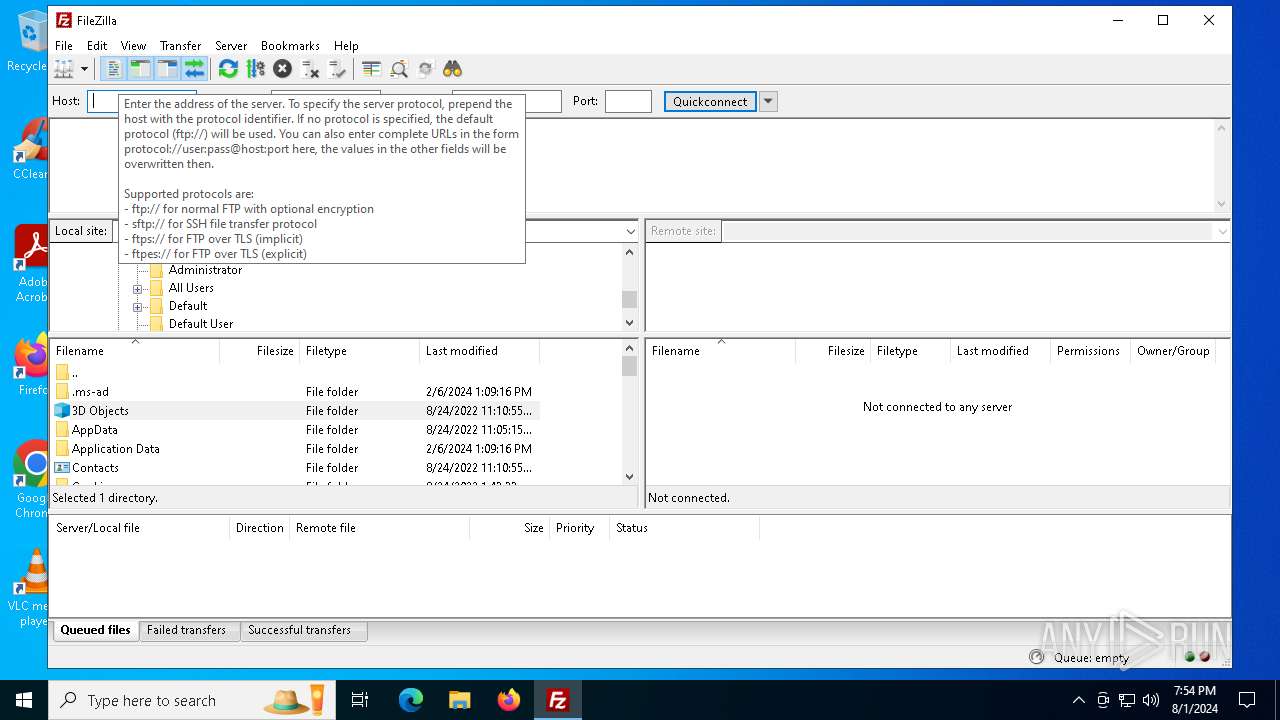
Task: Select the AppData folder row
Action: (295, 430)
